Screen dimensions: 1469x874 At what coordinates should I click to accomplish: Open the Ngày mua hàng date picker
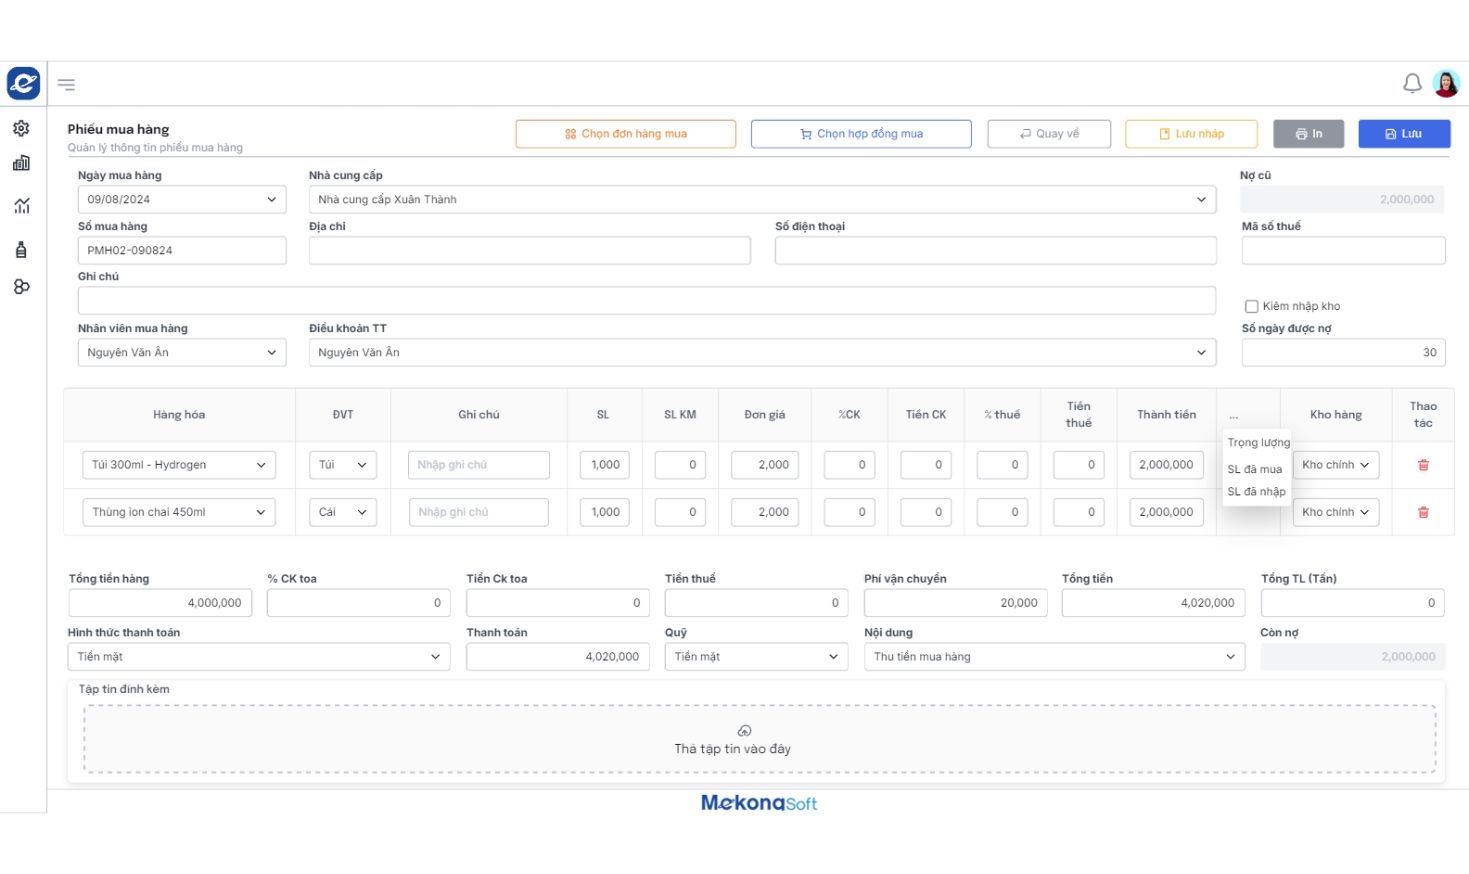[182, 200]
